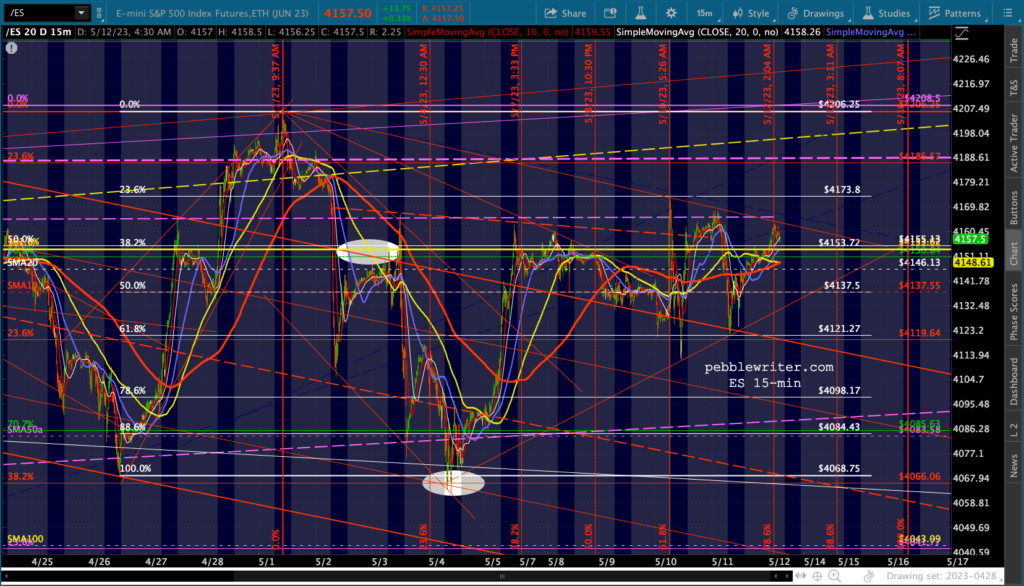The image size is (1024, 586).
Task: Open the 15m timeframe selector
Action: tap(705, 14)
